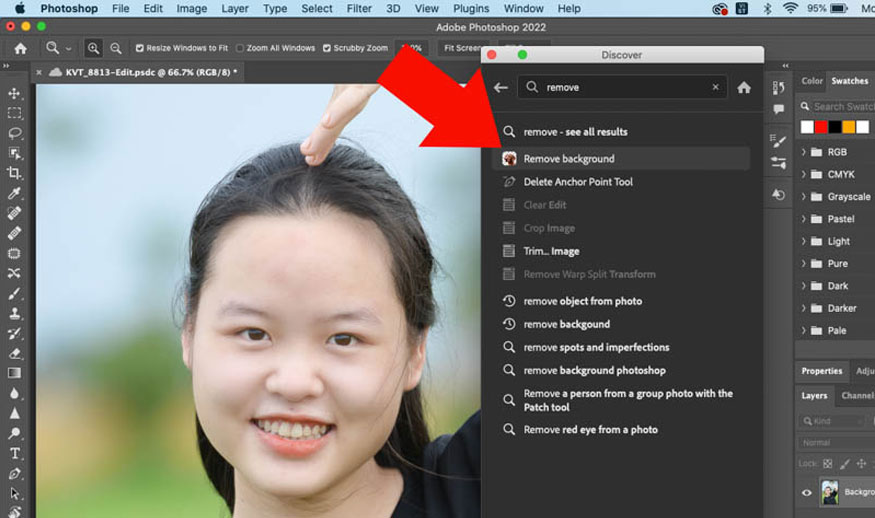The width and height of the screenshot is (875, 518).
Task: Click the Discover search field
Action: point(622,87)
